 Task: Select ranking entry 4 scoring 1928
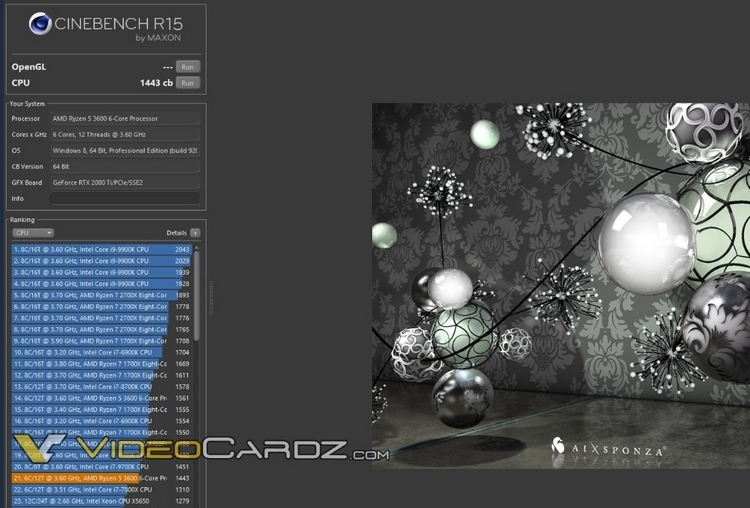click(x=101, y=284)
